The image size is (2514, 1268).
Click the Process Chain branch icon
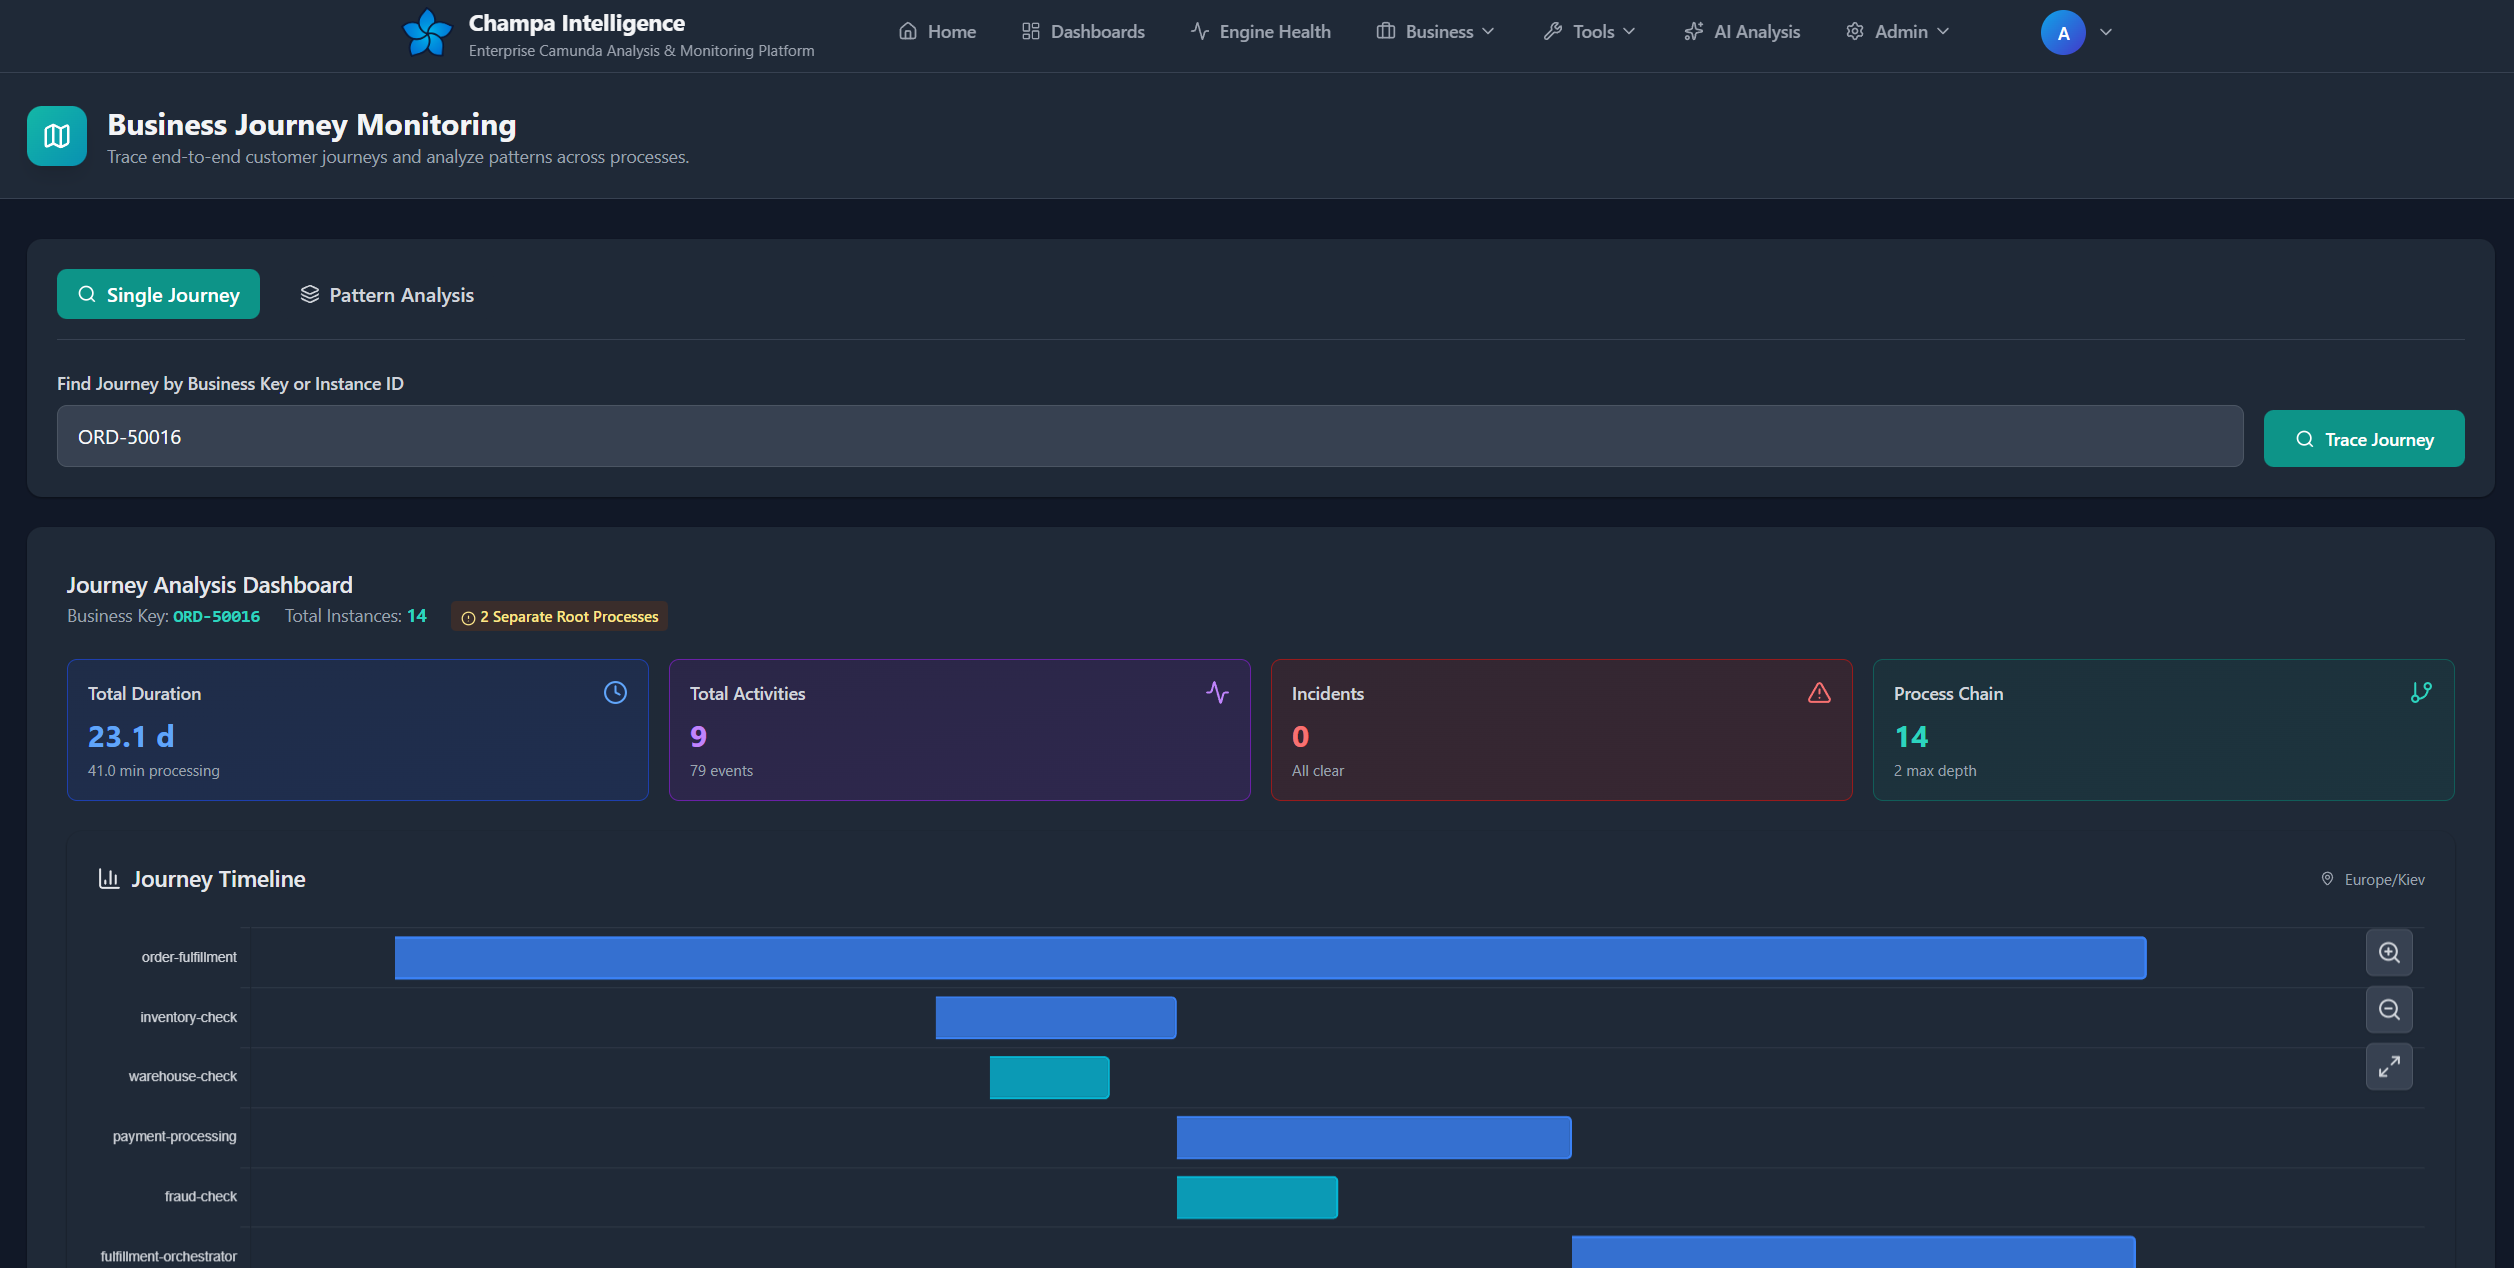pyautogui.click(x=2421, y=693)
